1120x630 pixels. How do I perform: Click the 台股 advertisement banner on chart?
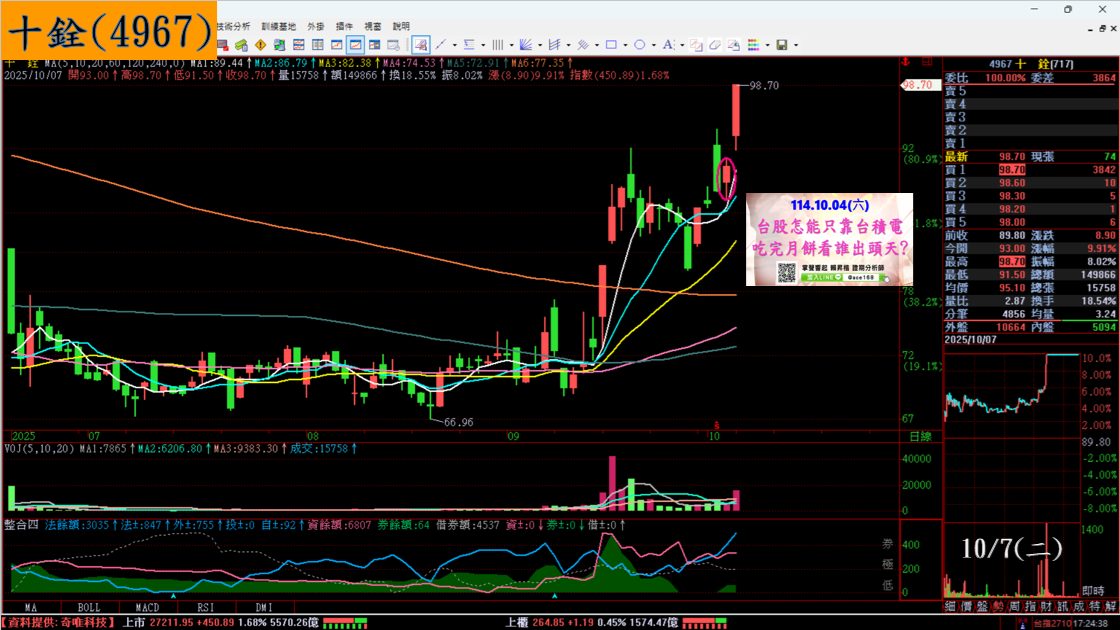[829, 239]
